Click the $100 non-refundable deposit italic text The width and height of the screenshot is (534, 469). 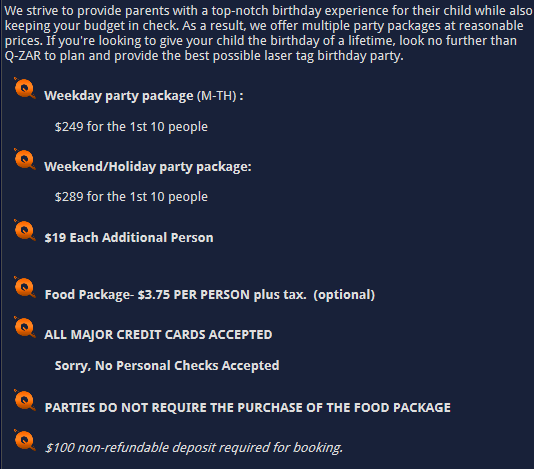[194, 448]
